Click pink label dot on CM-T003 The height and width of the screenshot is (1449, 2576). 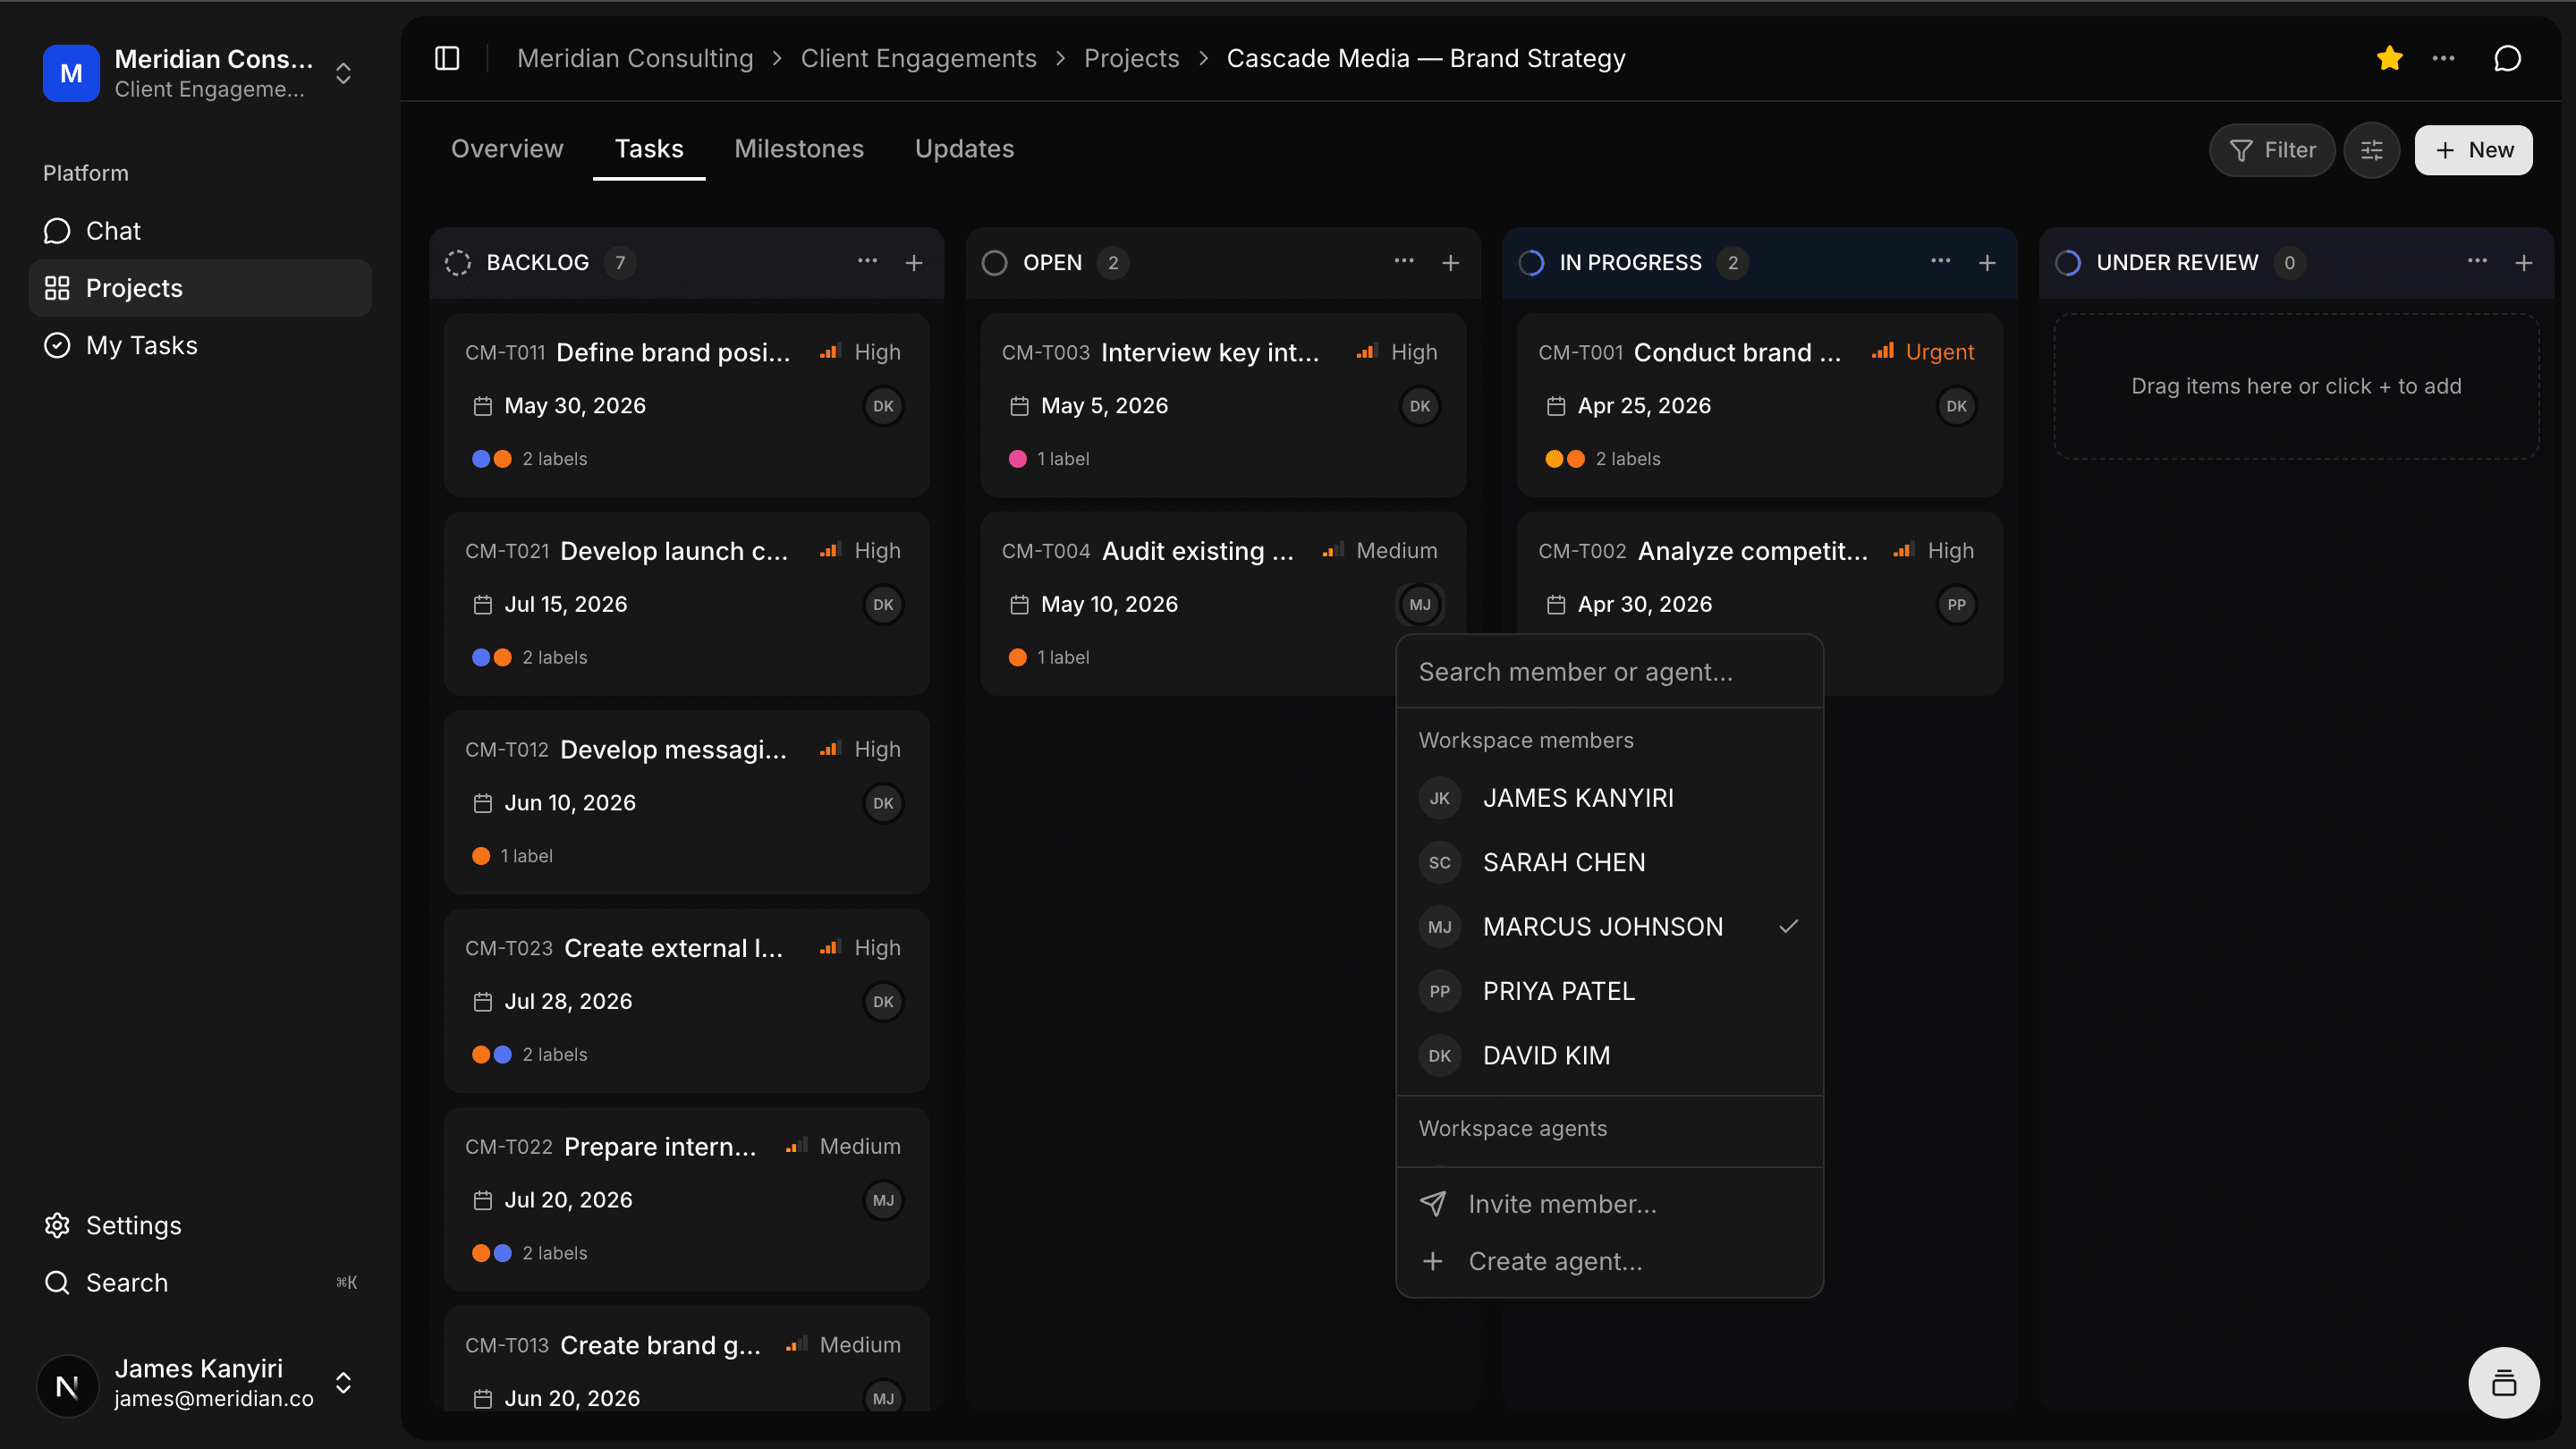point(1017,459)
